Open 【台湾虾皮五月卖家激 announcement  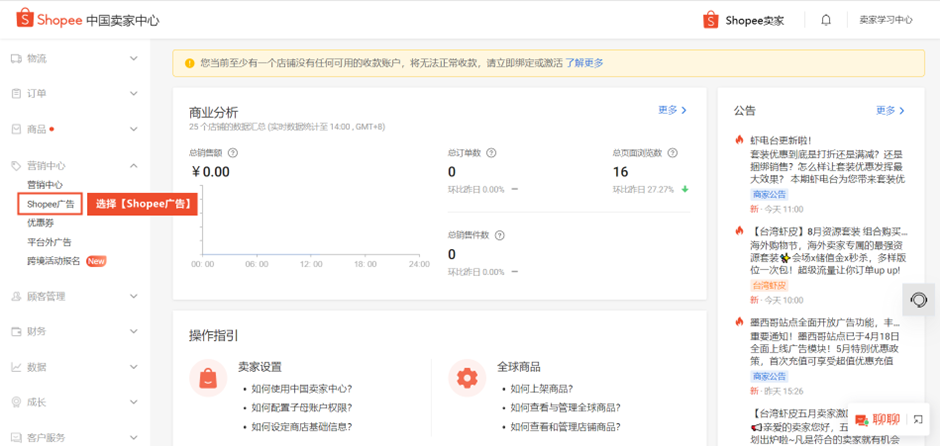(800, 413)
